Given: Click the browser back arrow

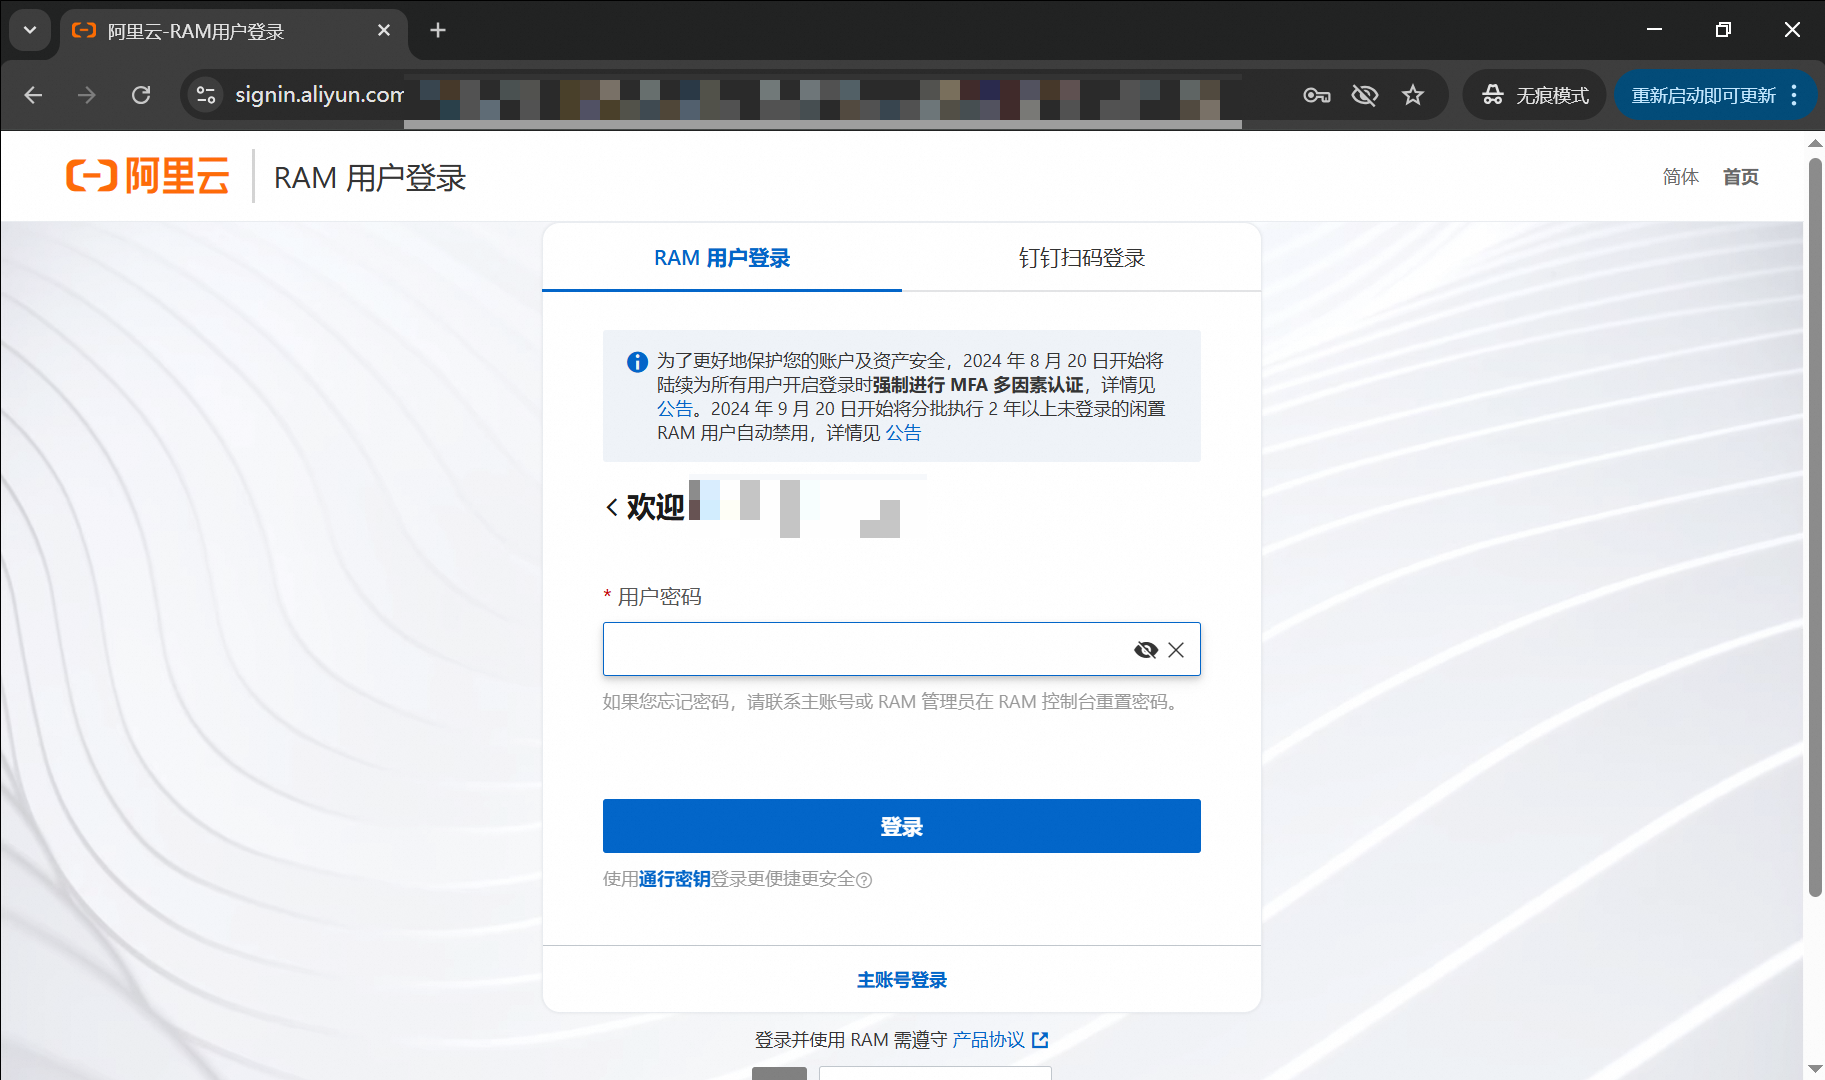Looking at the screenshot, I should (x=33, y=95).
